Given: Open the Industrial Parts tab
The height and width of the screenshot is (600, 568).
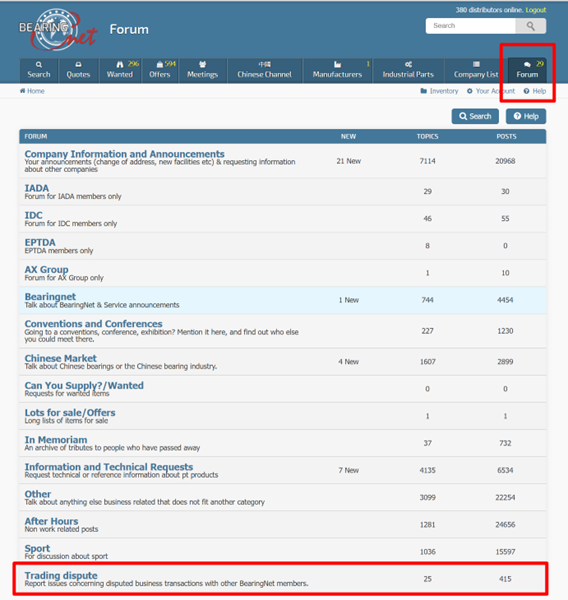Looking at the screenshot, I should (408, 70).
